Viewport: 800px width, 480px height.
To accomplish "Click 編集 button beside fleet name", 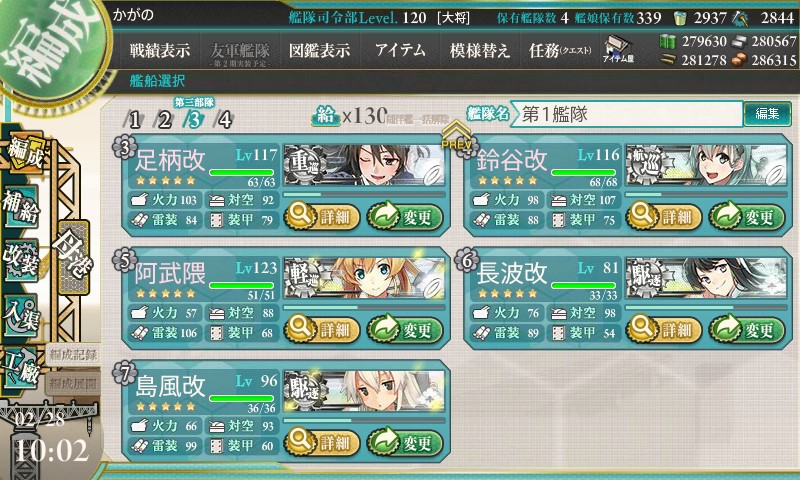I will click(x=767, y=114).
